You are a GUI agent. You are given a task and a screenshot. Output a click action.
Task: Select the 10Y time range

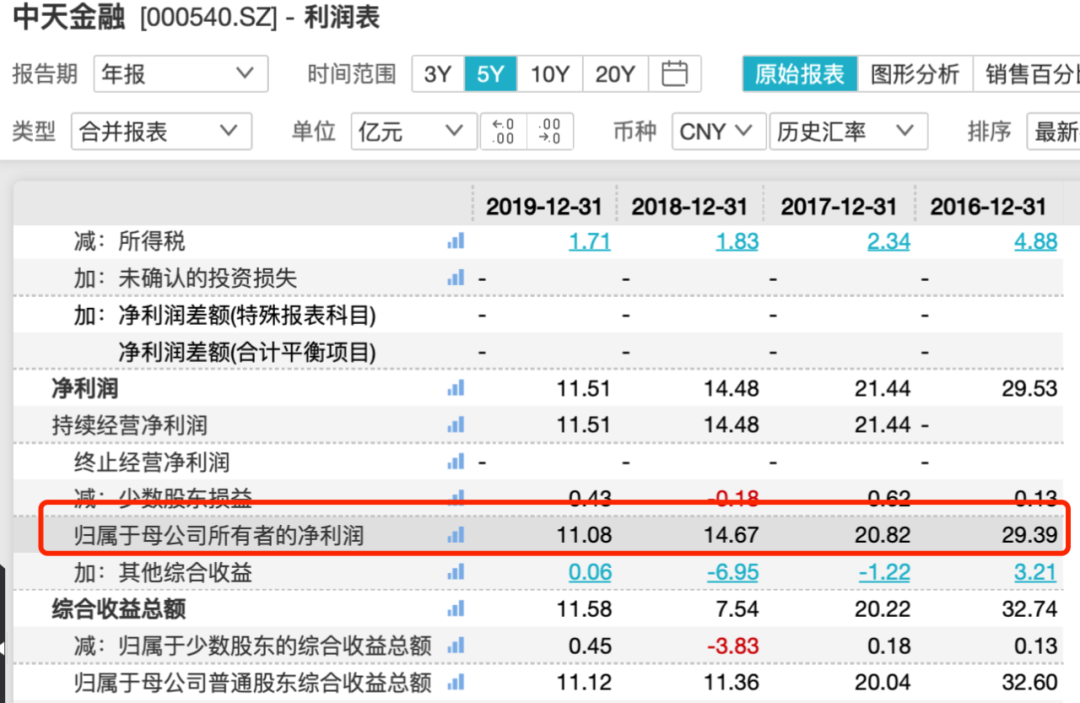tap(550, 74)
